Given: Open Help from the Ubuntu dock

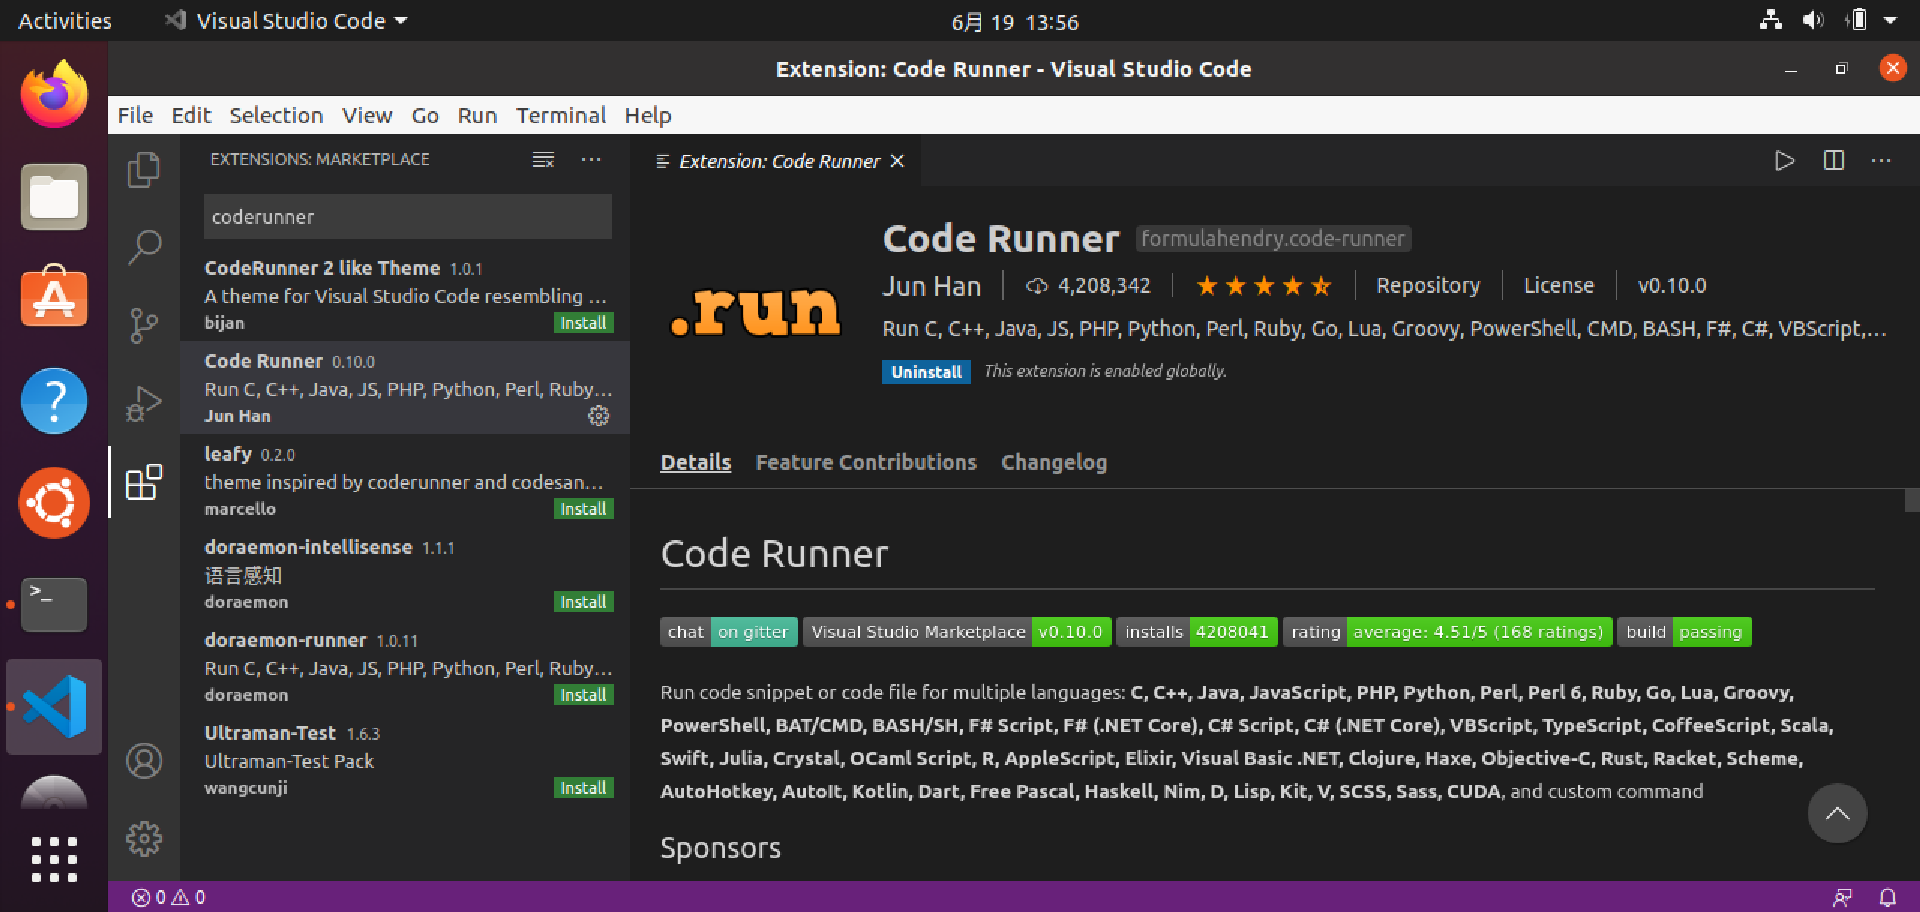Looking at the screenshot, I should [x=54, y=401].
